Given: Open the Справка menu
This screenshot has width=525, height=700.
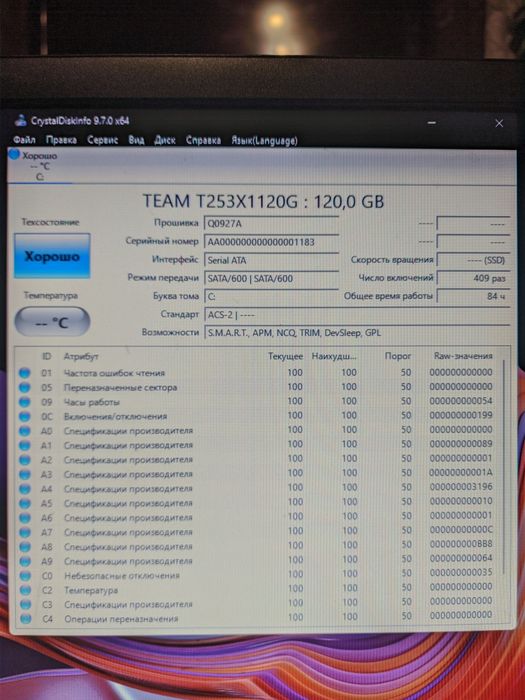Looking at the screenshot, I should pos(203,140).
